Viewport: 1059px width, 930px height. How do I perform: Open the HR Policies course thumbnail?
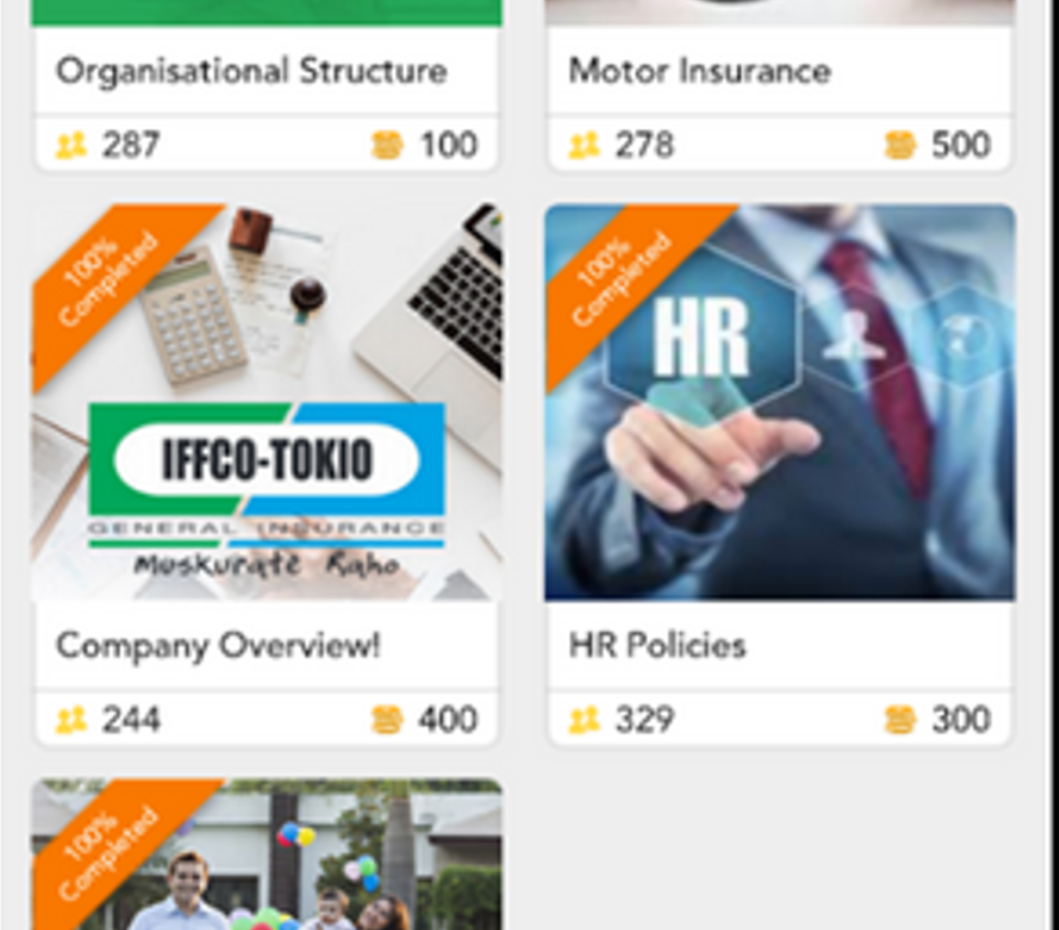pos(780,401)
